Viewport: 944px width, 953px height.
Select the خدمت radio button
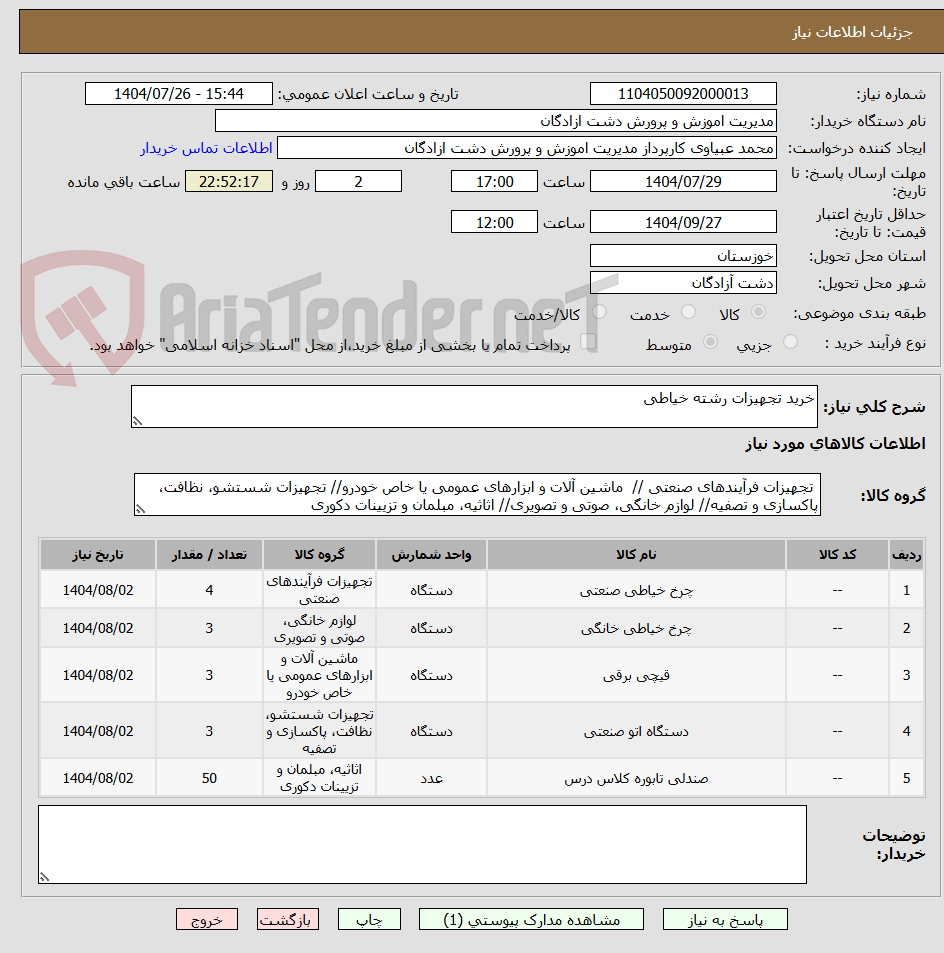(687, 312)
